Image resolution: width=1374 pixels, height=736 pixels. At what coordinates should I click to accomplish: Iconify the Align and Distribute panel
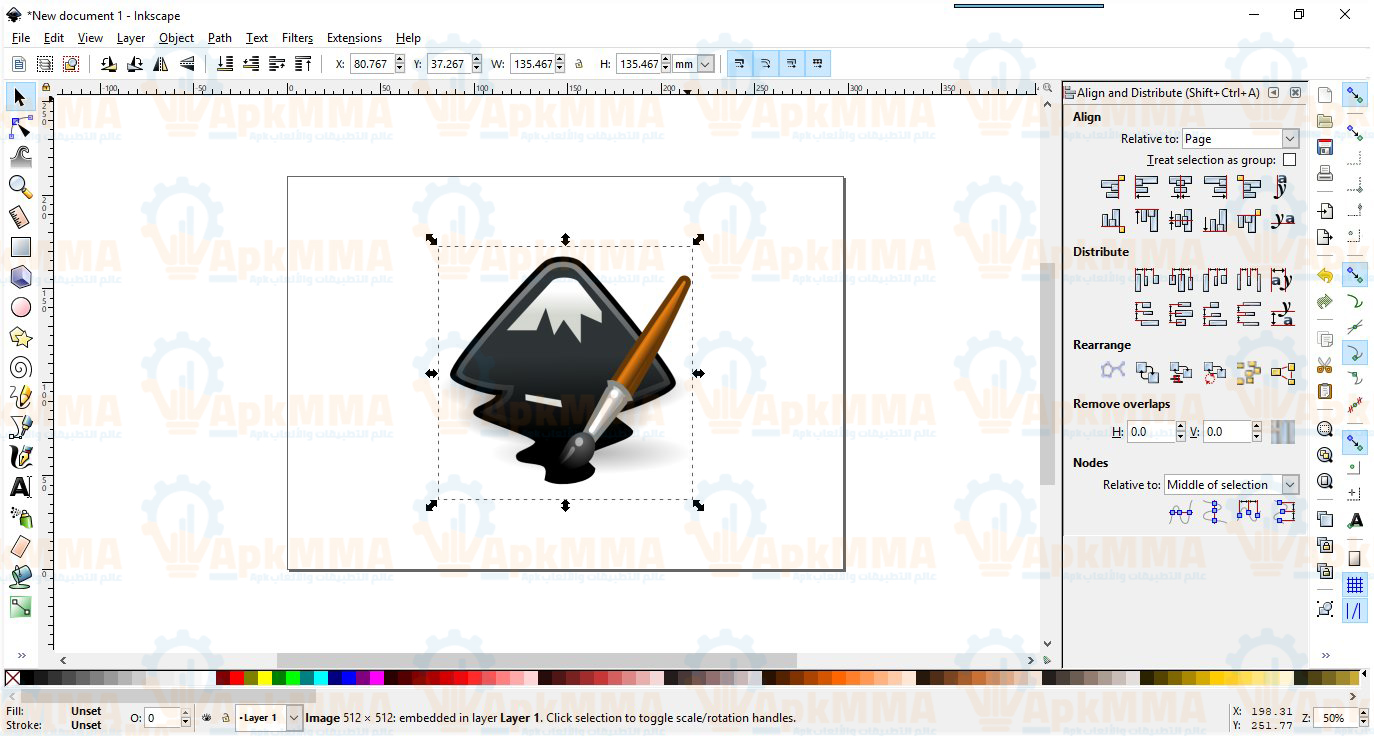coord(1273,92)
